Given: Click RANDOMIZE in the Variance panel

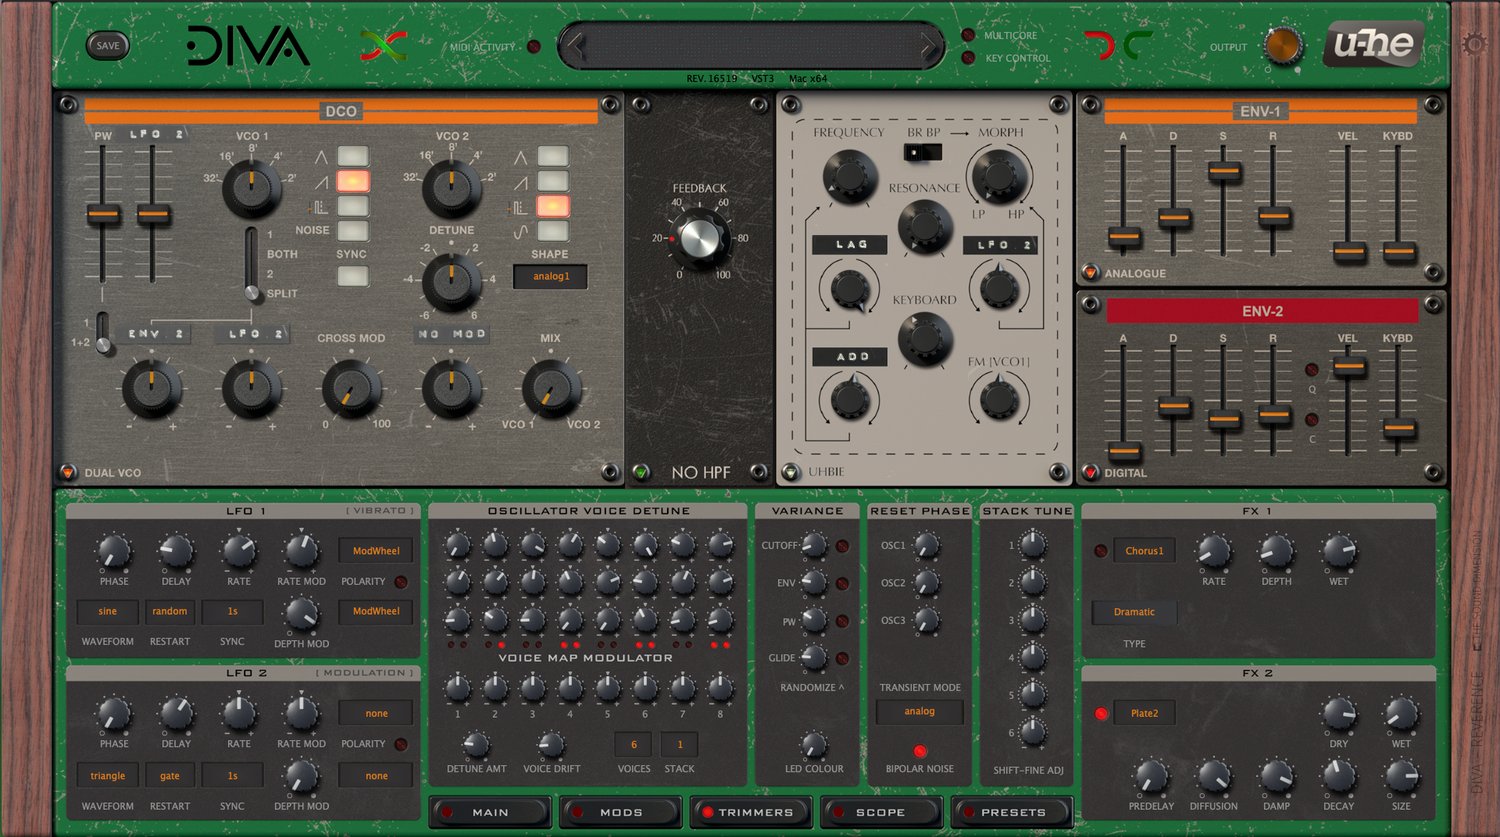Looking at the screenshot, I should tap(812, 688).
